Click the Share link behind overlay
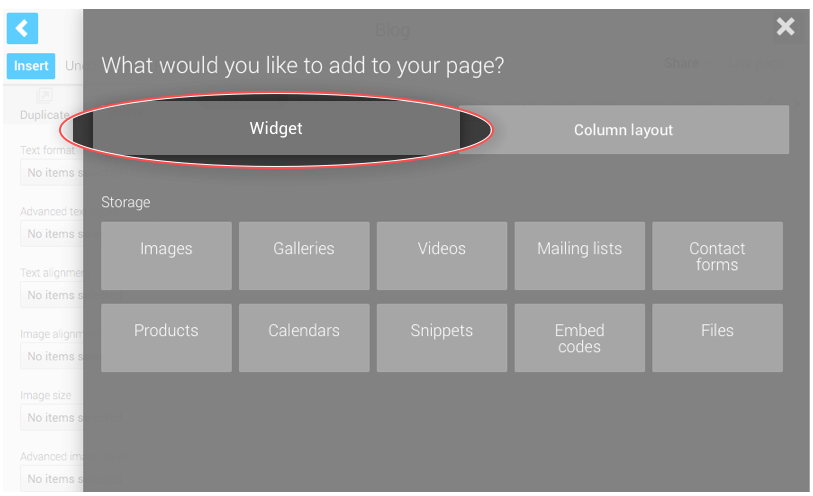Image resolution: width=813 pixels, height=496 pixels. point(681,63)
